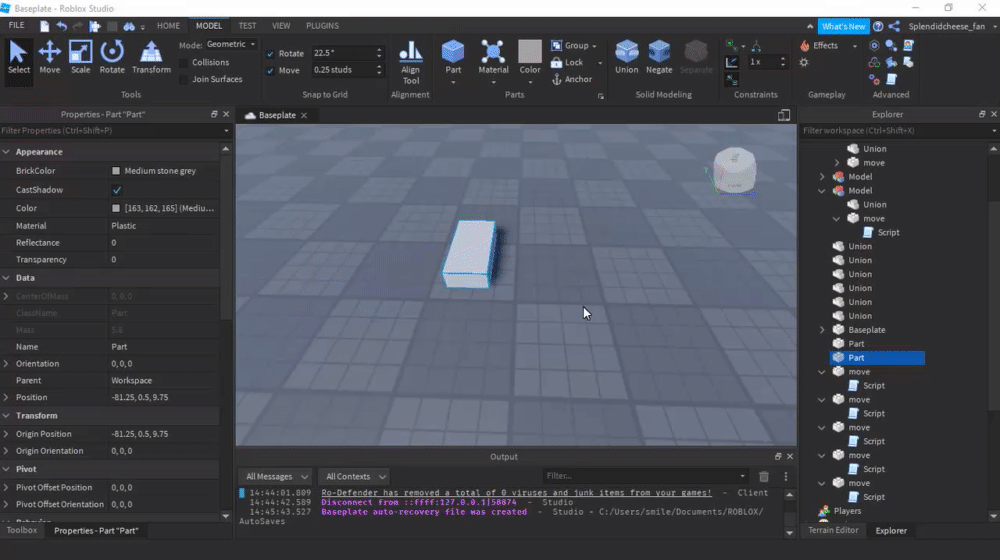Screen dimensions: 1000x560
Task: Disable the Rotate snap checkbox
Action: click(x=270, y=54)
